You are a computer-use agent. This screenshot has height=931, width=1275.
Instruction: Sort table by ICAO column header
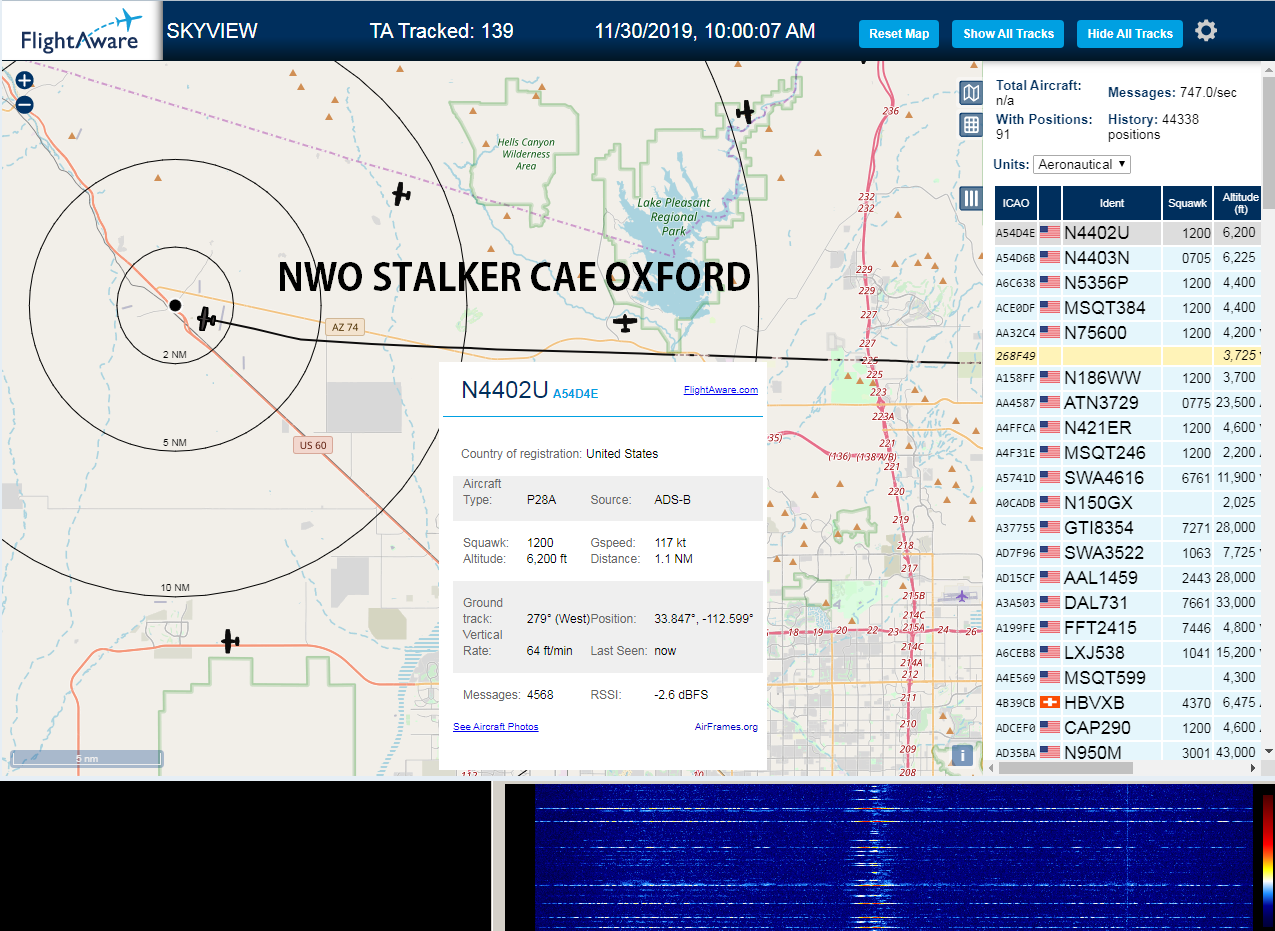click(x=1016, y=203)
